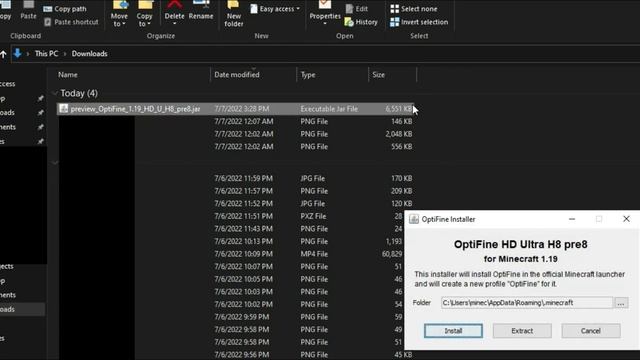Browse for folder with the ... button
This screenshot has height=360, width=640.
click(x=621, y=303)
